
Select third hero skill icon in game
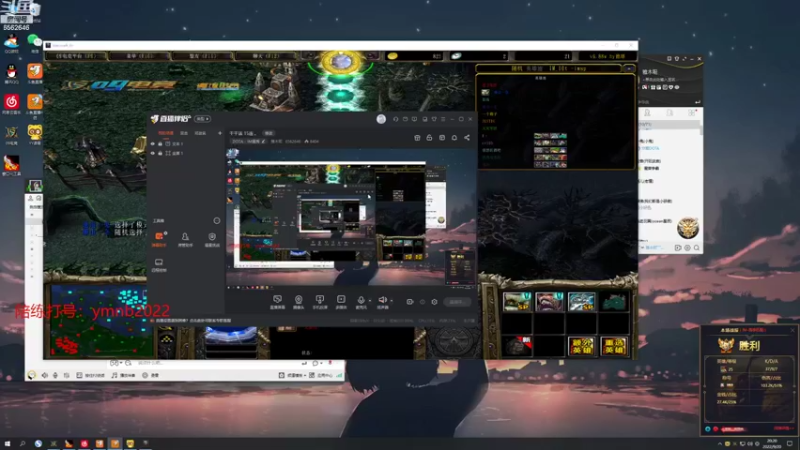click(581, 302)
